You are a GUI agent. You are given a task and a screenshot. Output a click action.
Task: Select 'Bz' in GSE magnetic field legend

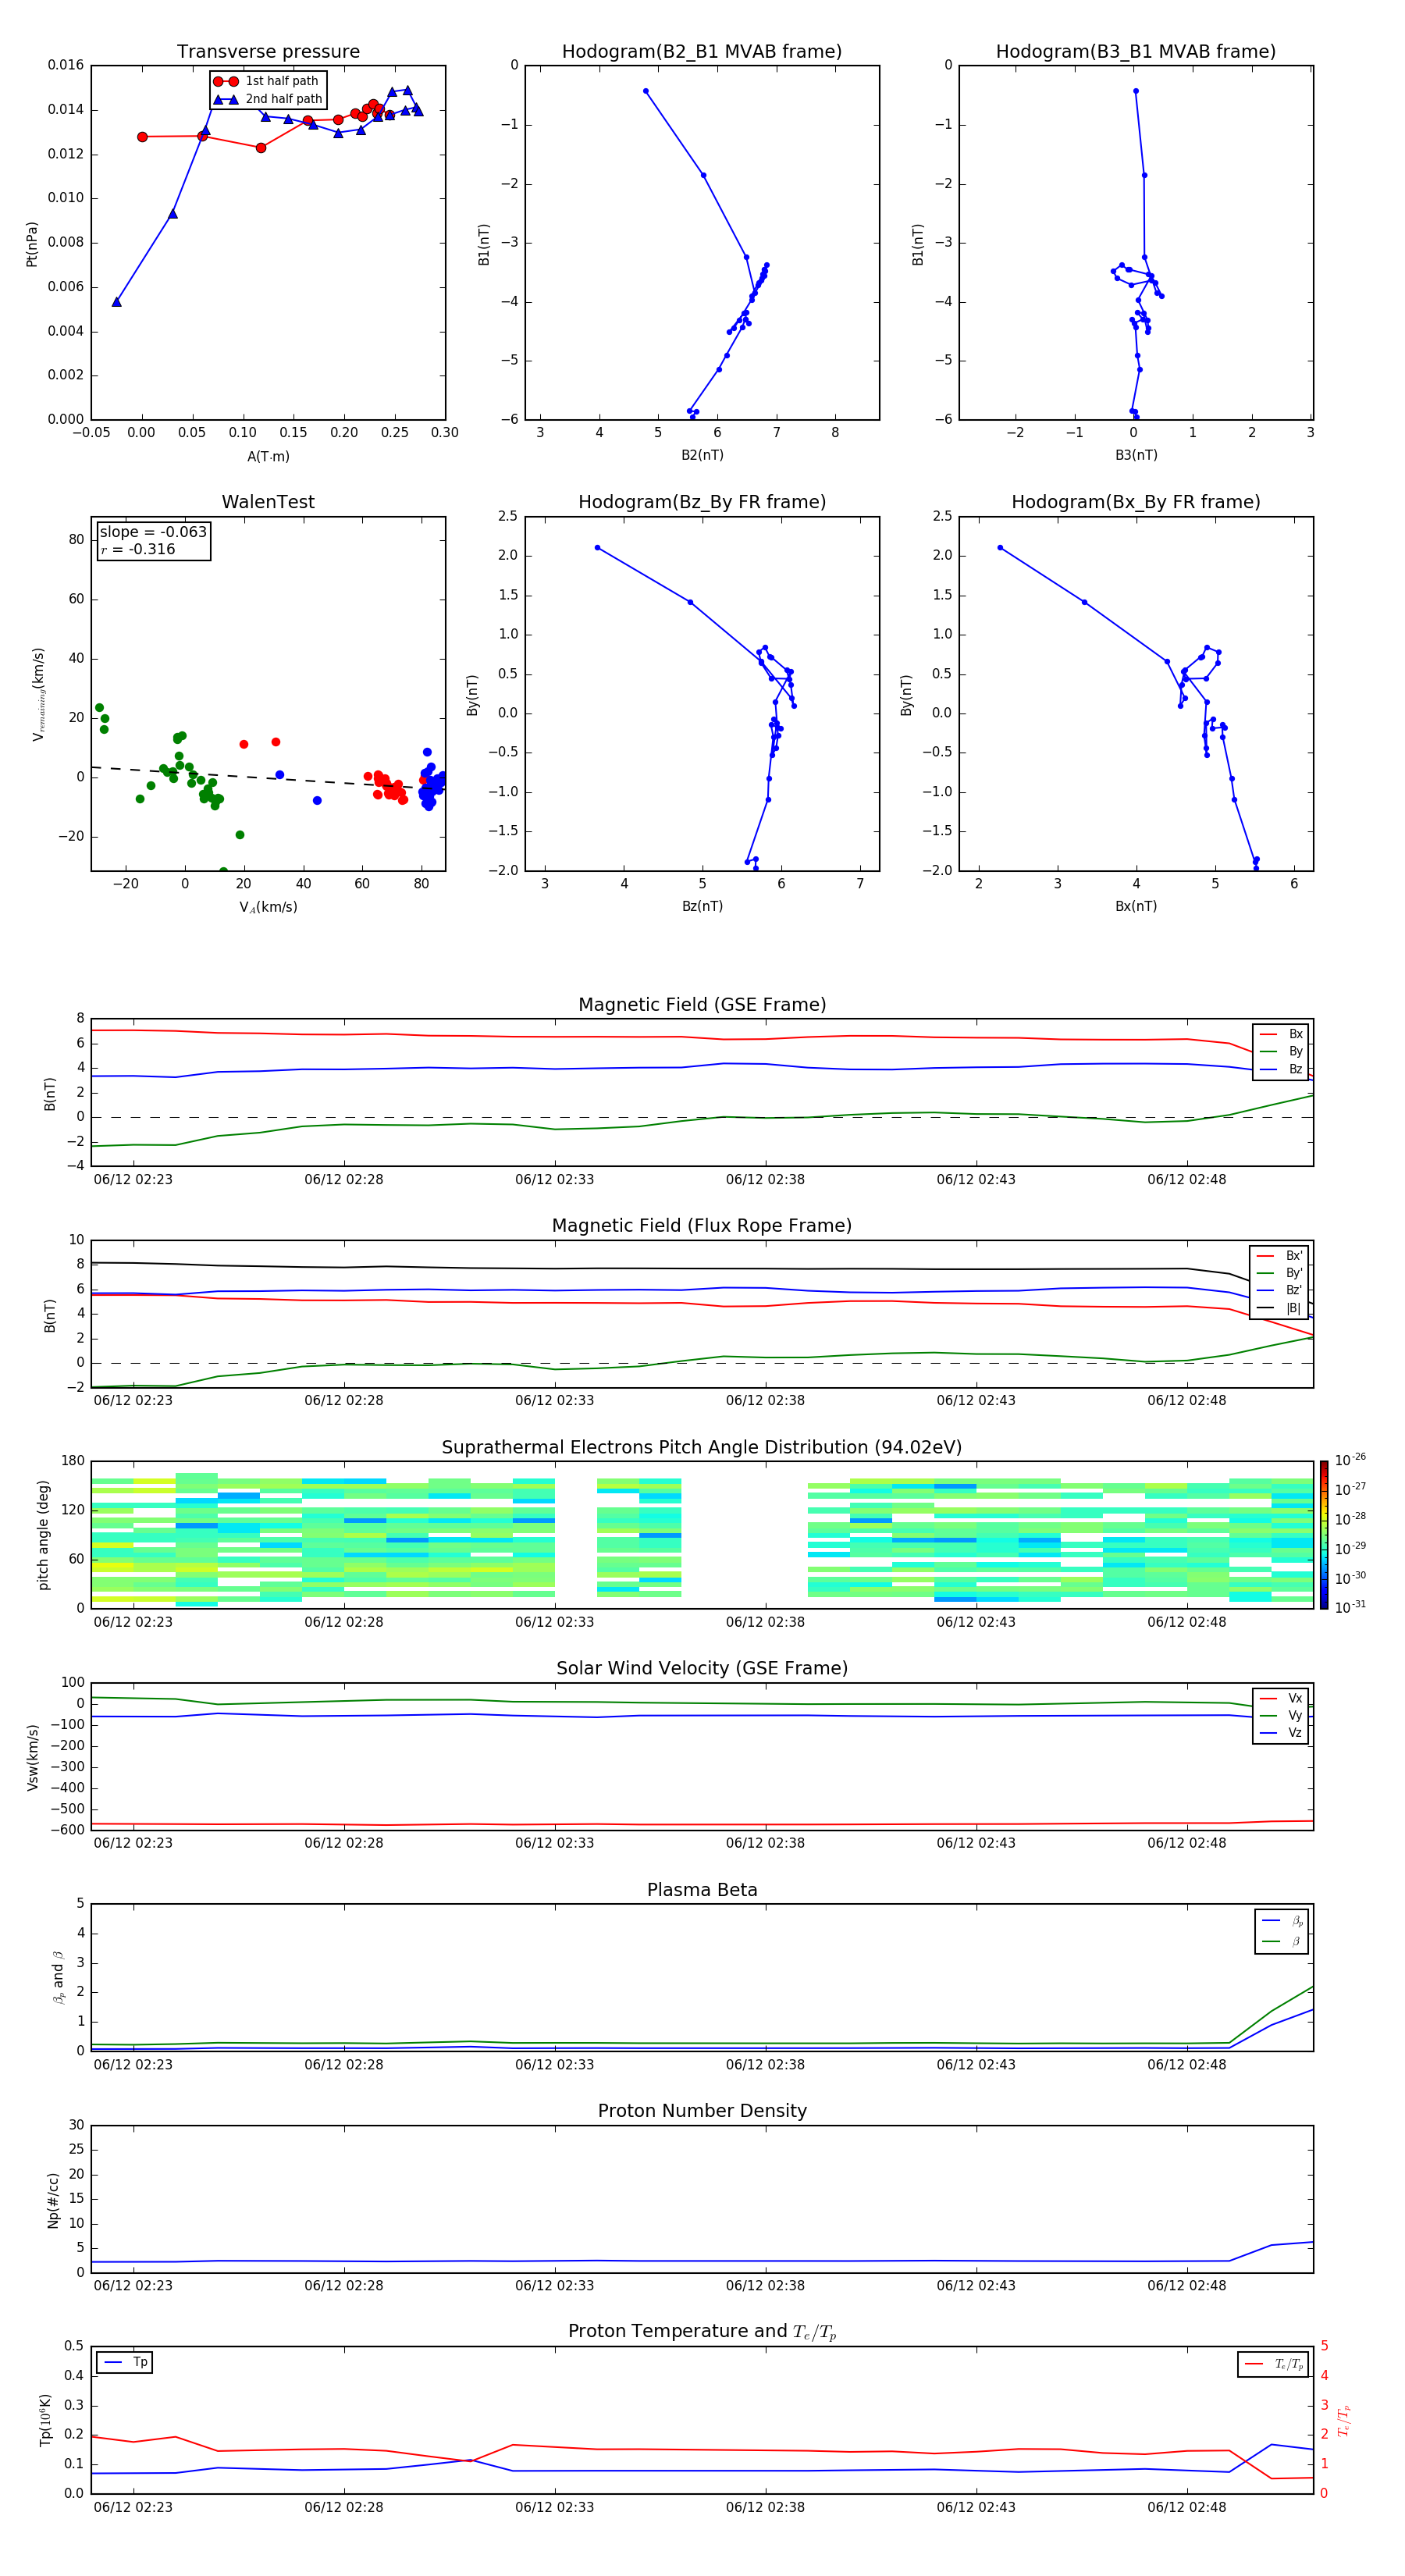pos(1281,1069)
